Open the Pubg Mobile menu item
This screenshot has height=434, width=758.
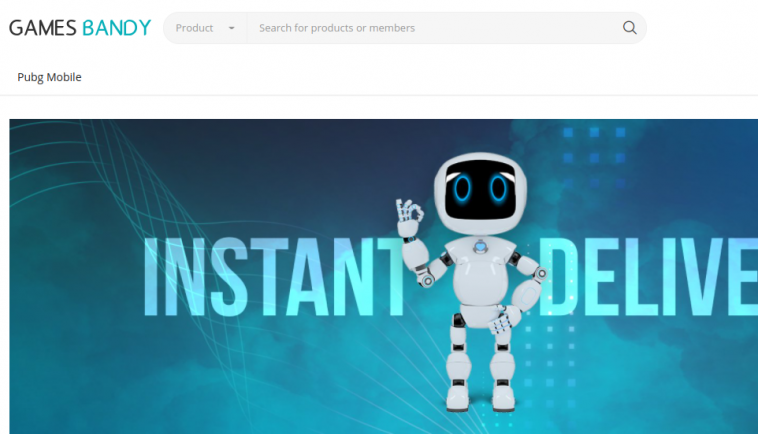(x=49, y=77)
